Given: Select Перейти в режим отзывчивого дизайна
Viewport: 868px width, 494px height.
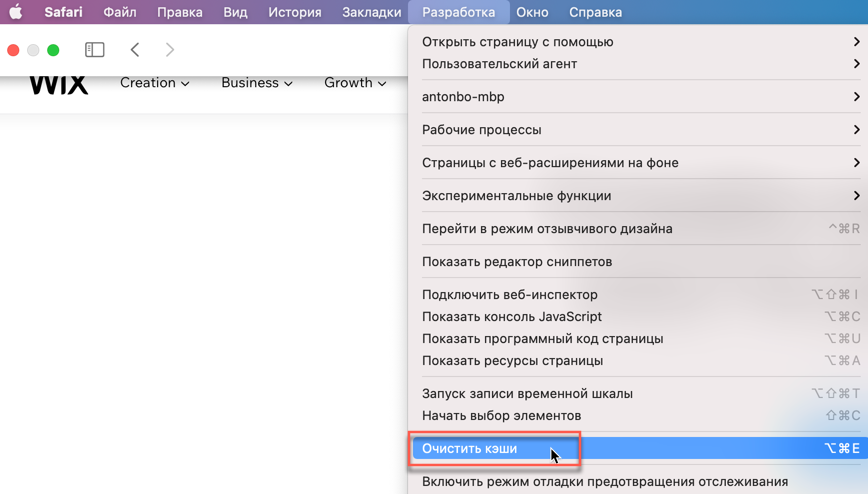Looking at the screenshot, I should point(640,229).
